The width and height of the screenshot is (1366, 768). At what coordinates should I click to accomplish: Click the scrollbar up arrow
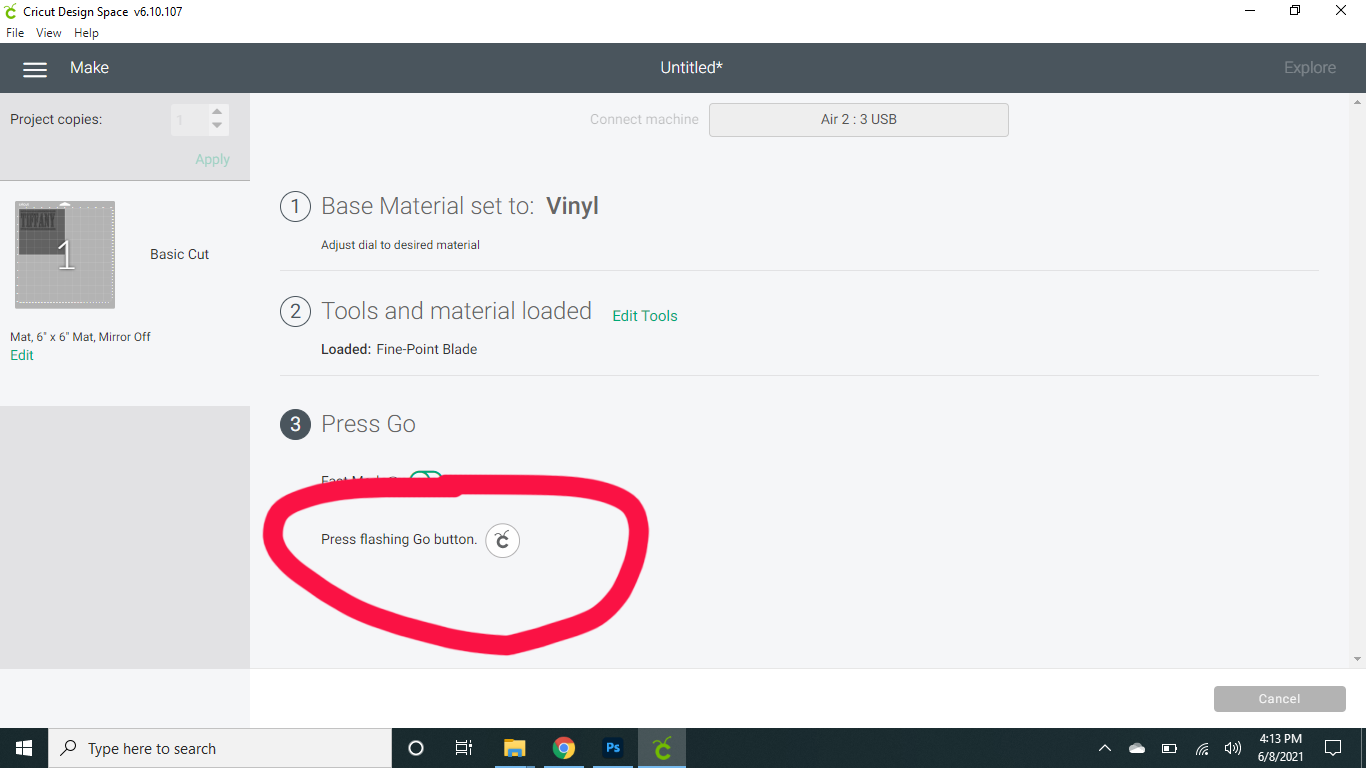1358,102
